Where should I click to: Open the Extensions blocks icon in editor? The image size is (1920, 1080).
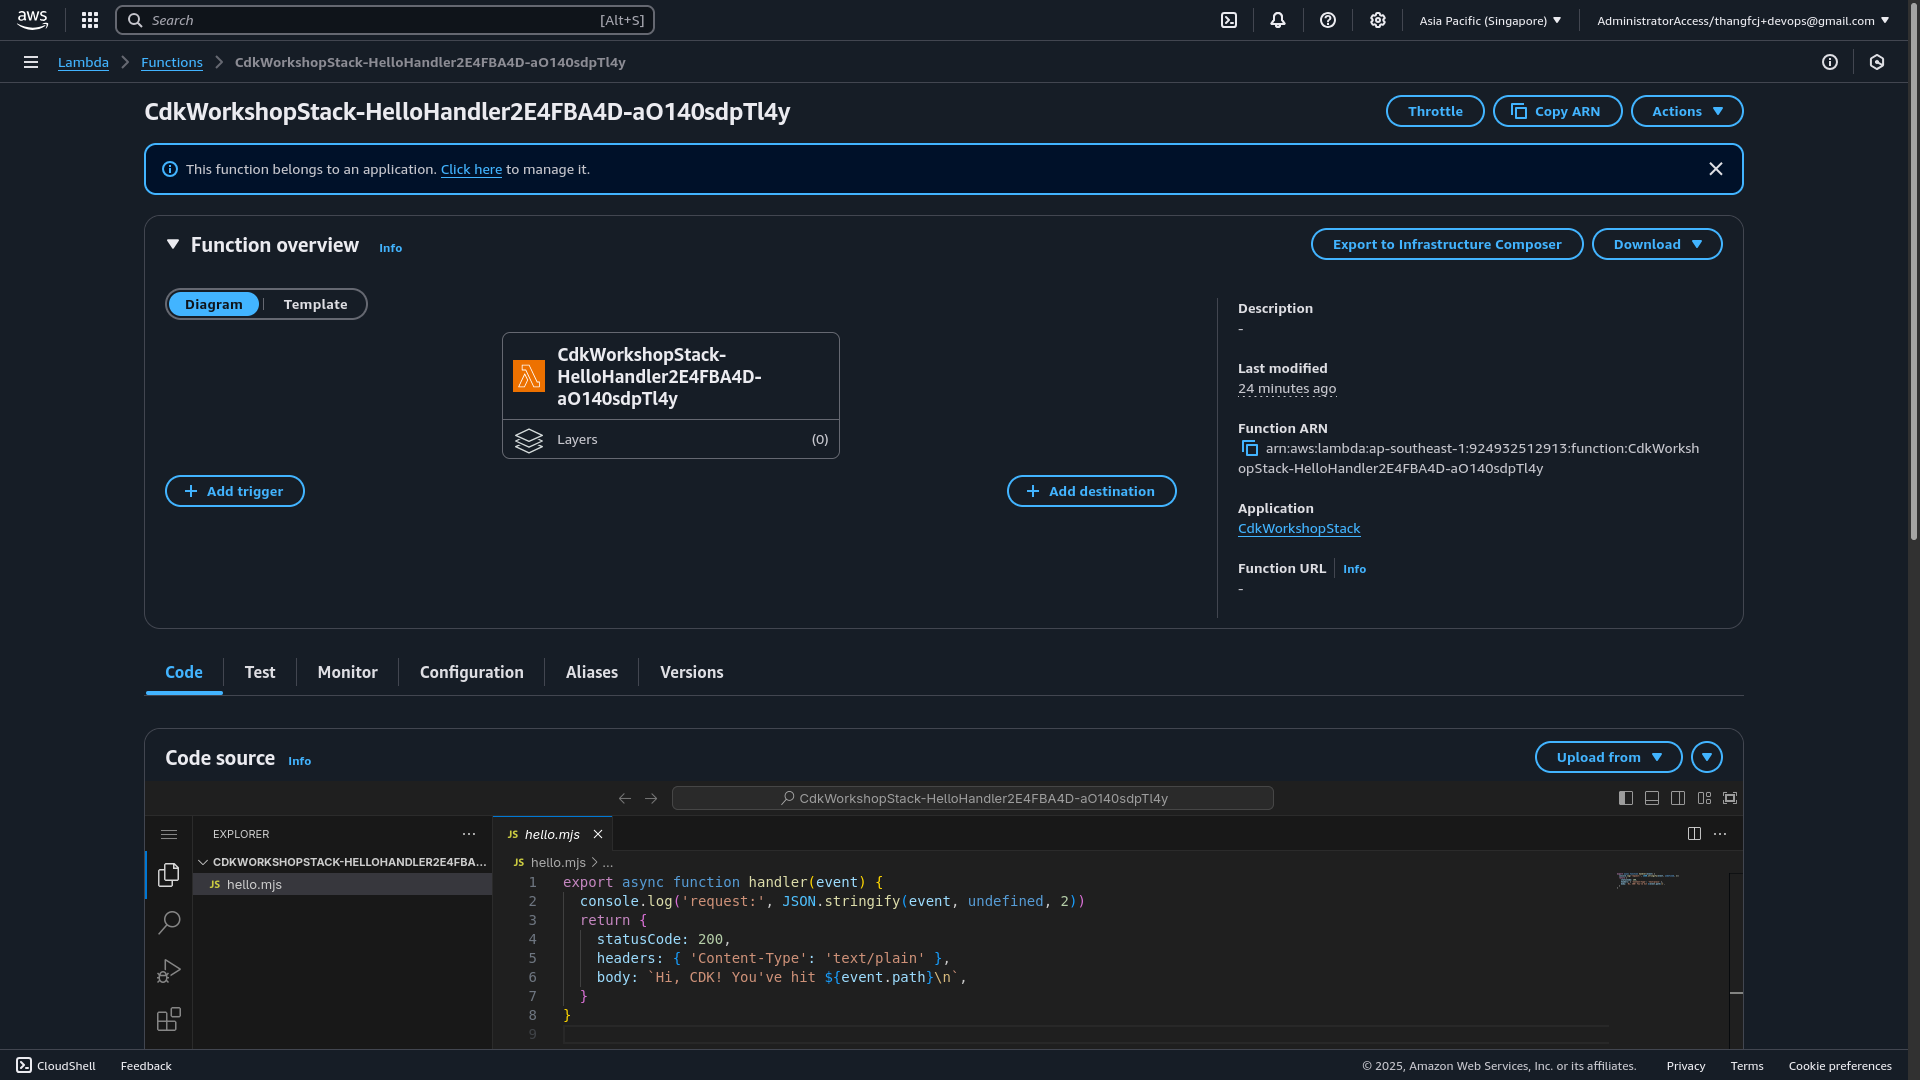pos(169,1019)
